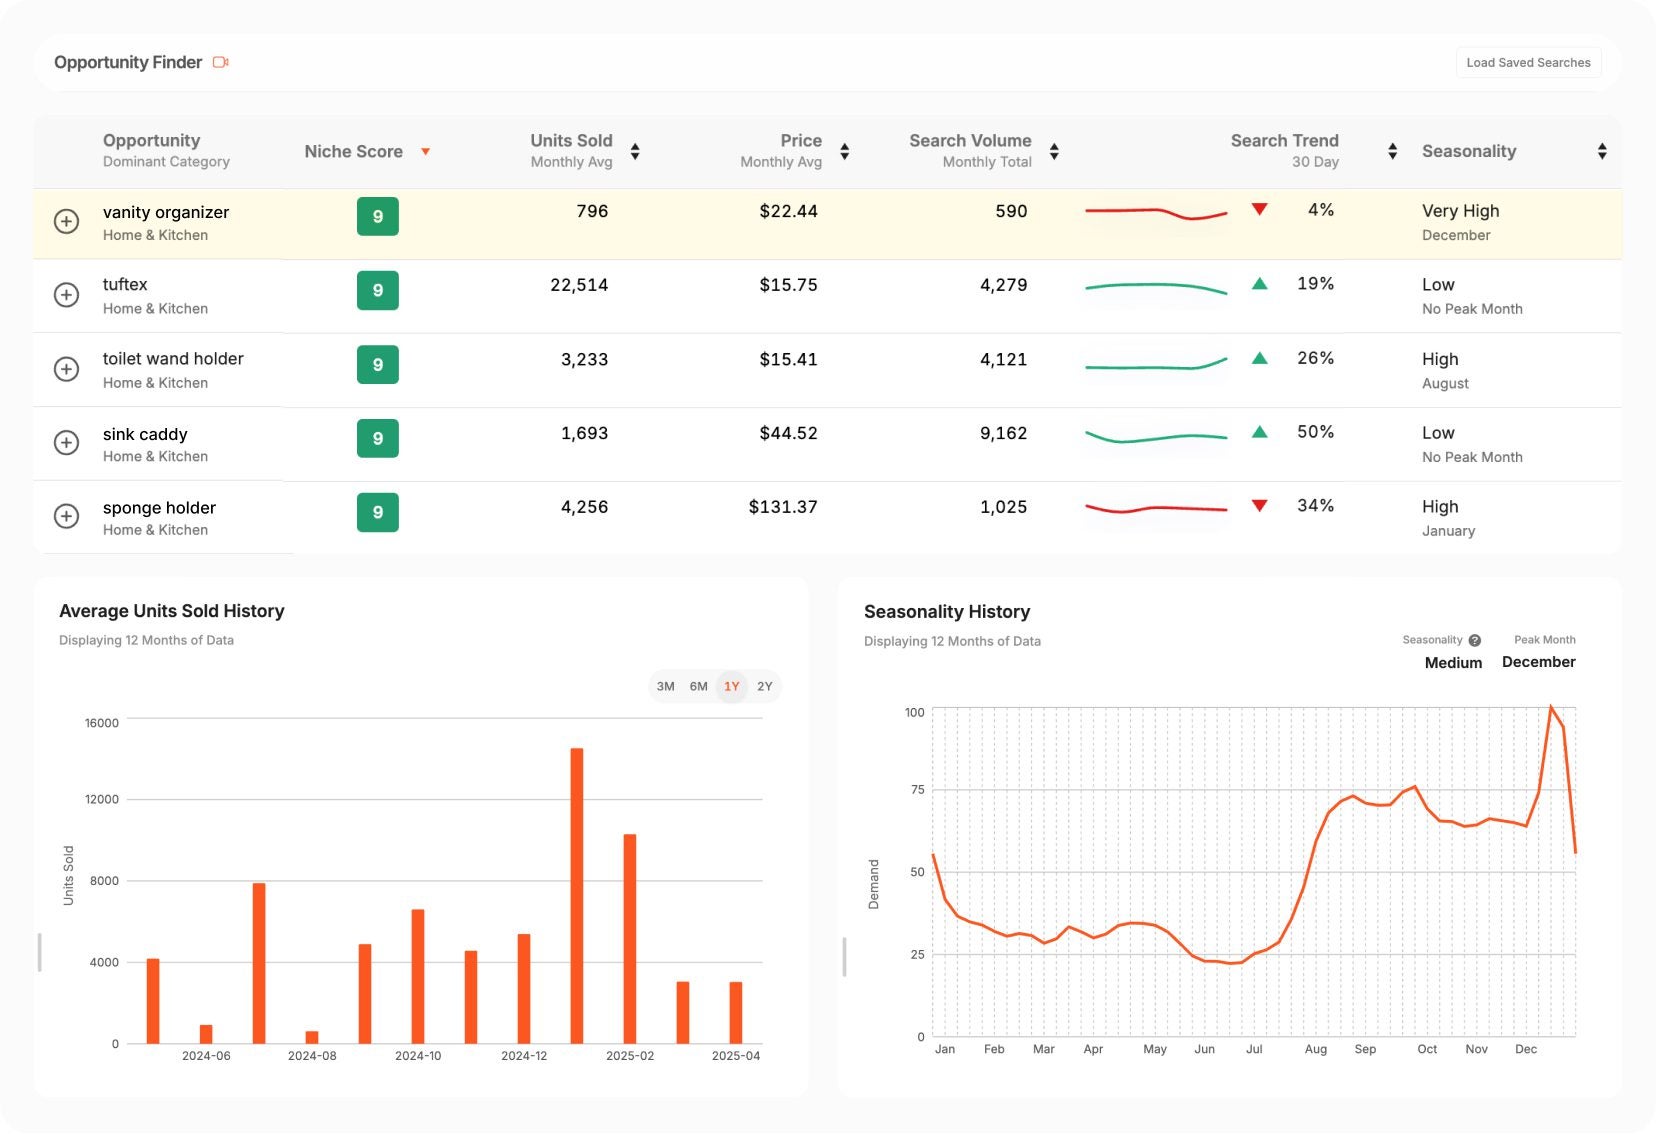Sort the Search Volume column
The width and height of the screenshot is (1656, 1134).
click(1055, 151)
